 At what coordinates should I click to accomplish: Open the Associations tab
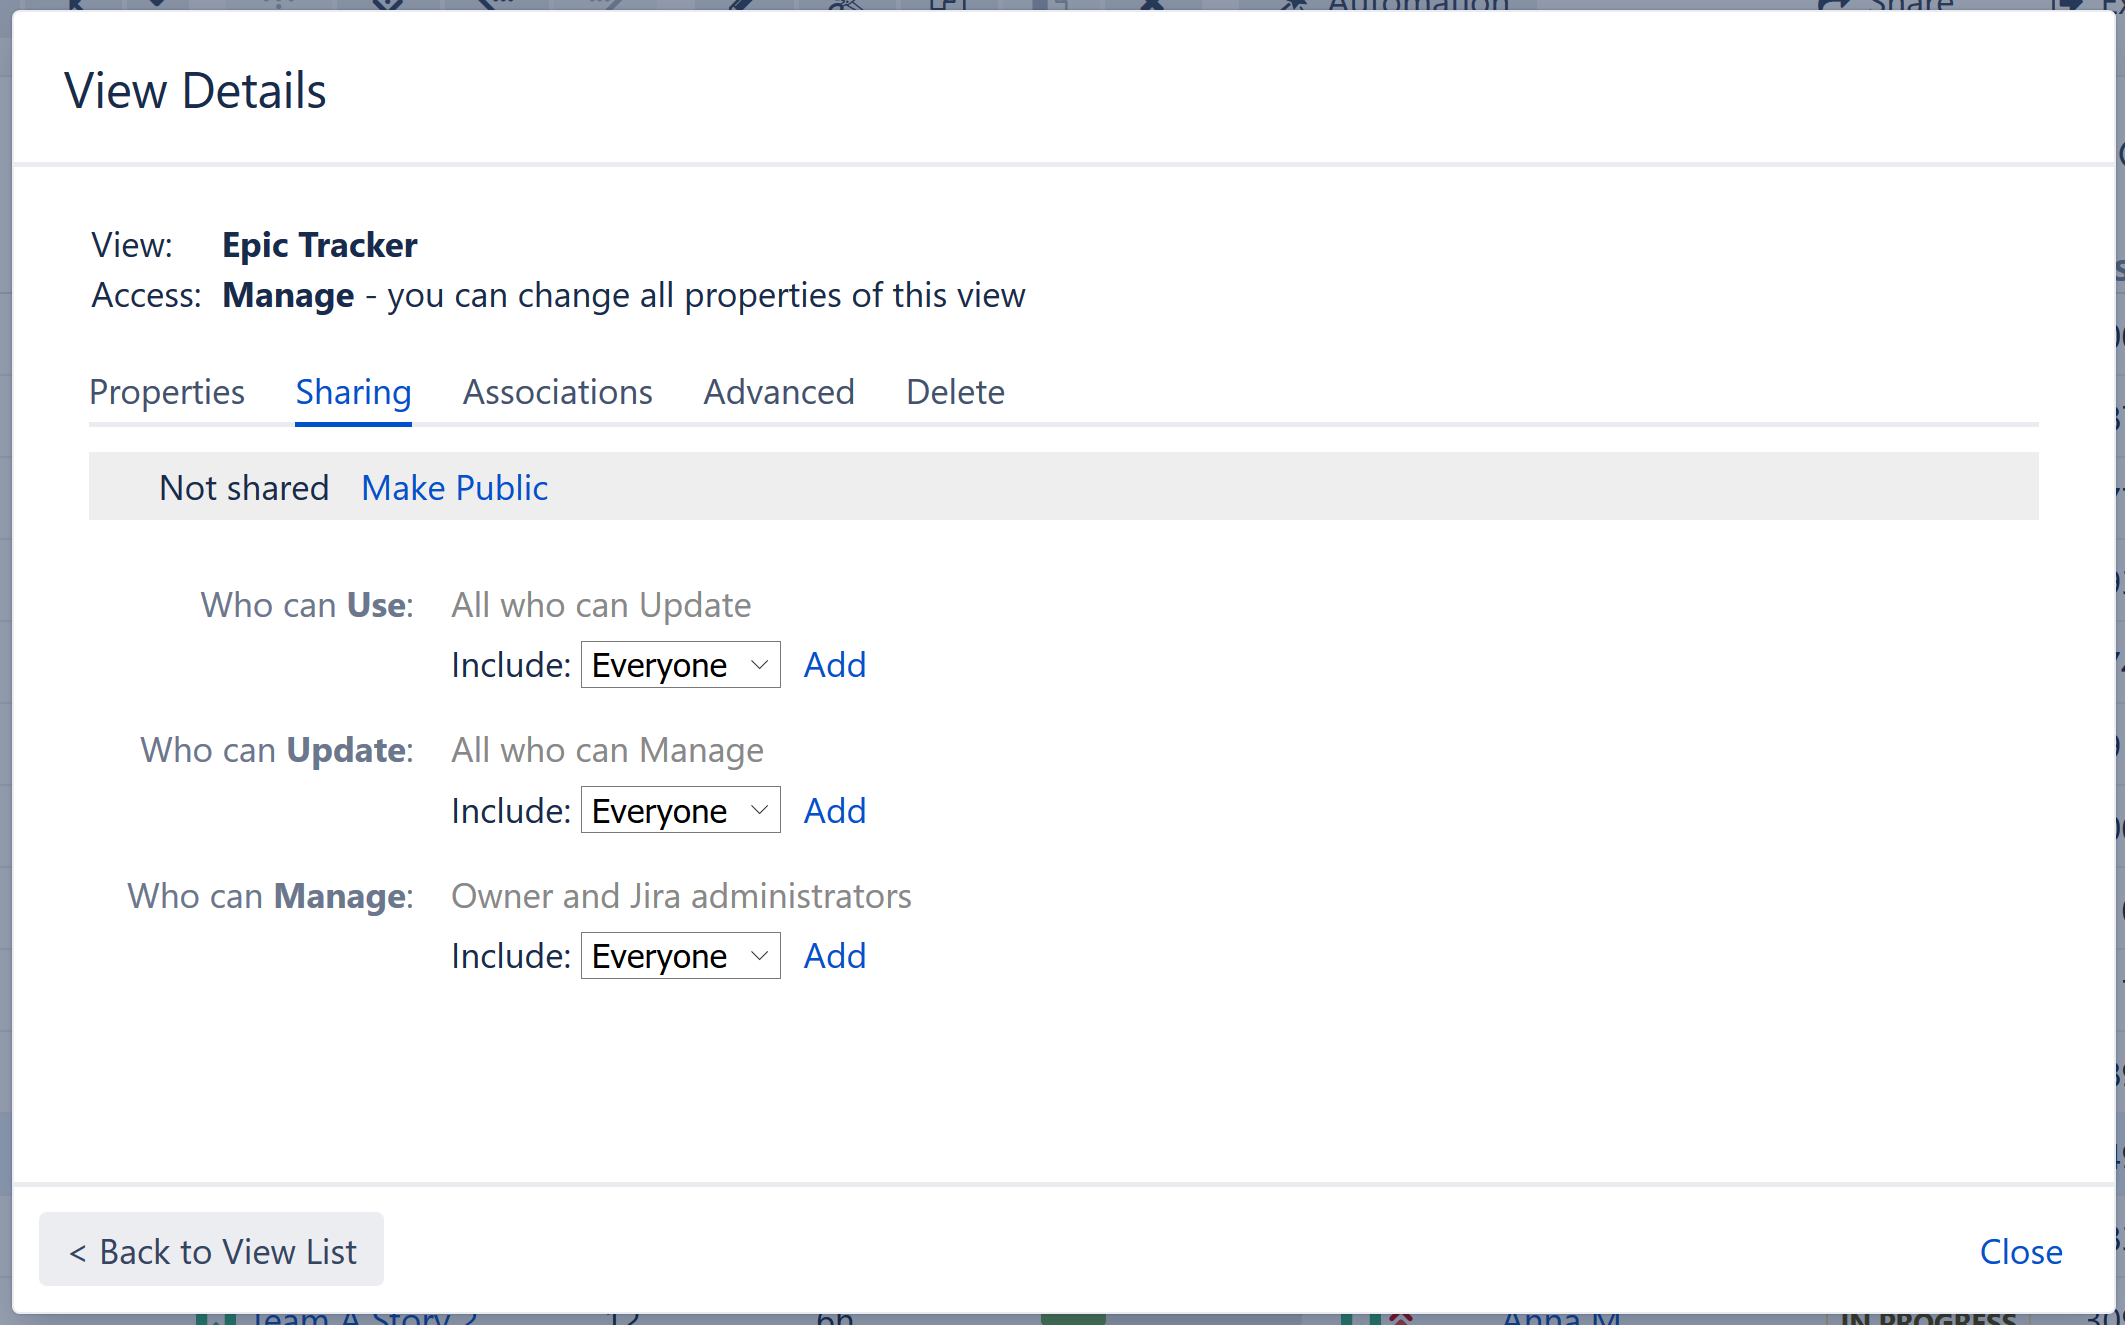point(557,392)
